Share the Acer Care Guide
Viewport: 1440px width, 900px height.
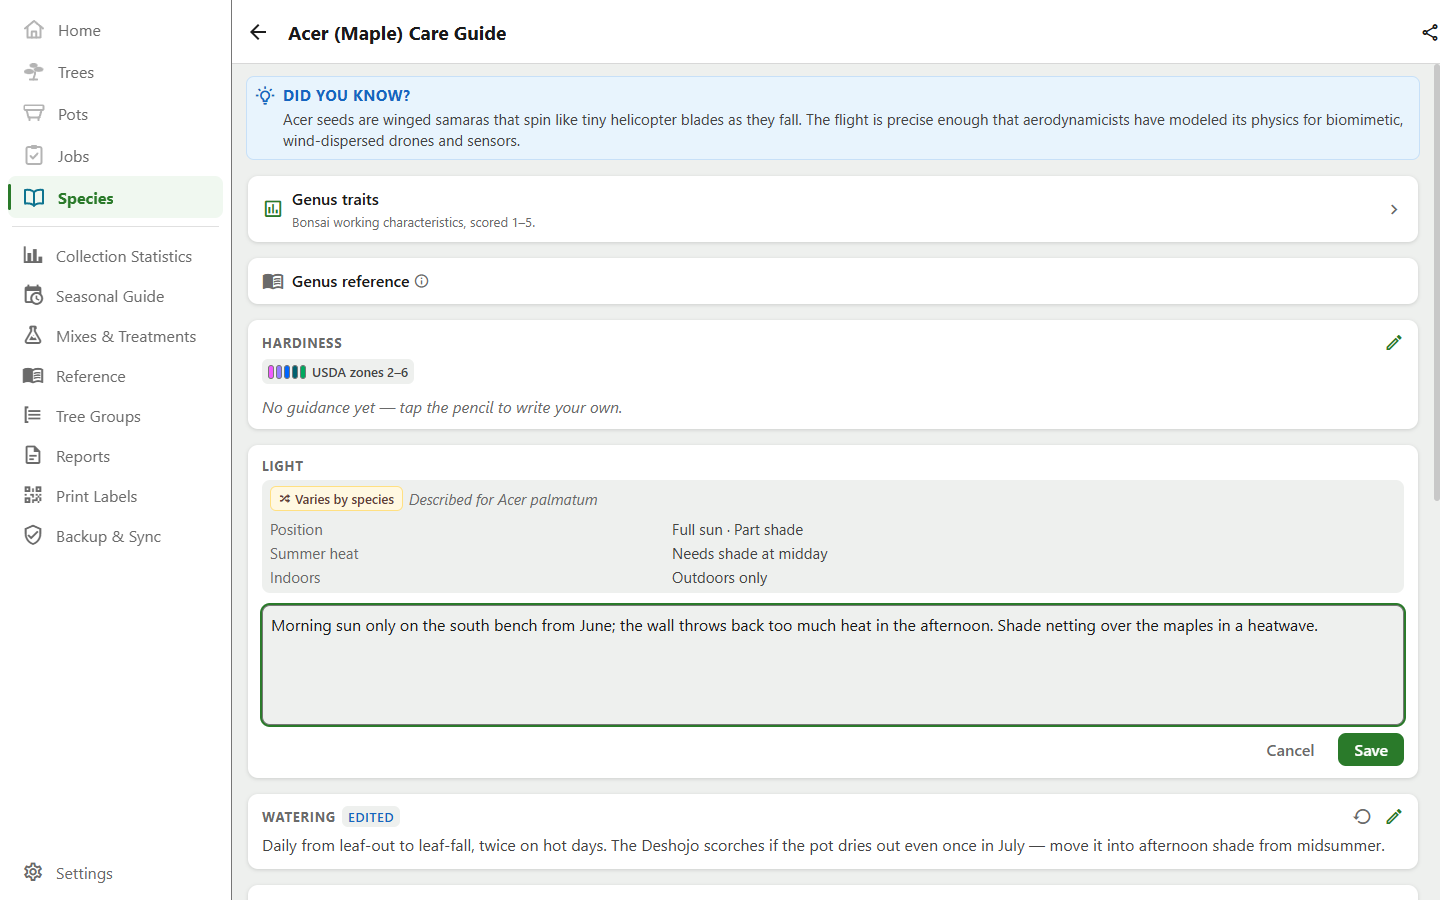click(x=1429, y=33)
